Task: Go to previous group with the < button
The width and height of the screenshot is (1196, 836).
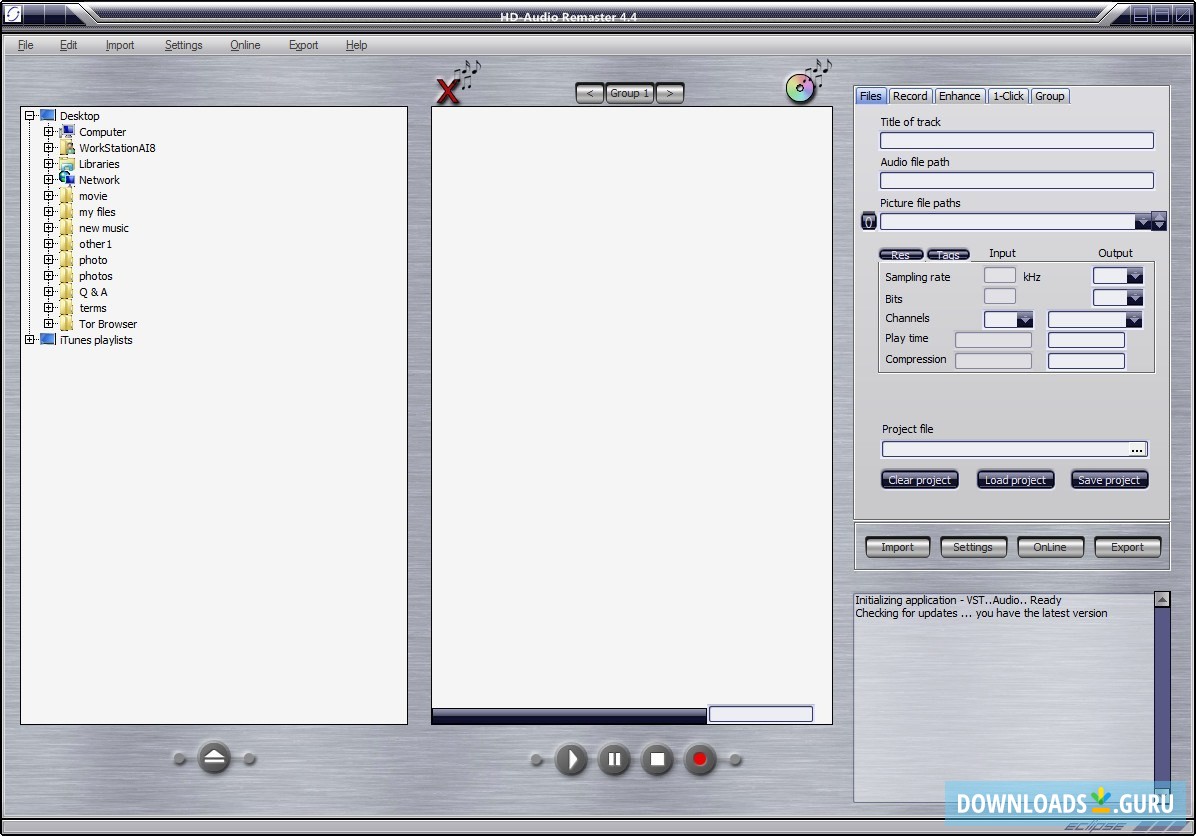Action: point(590,93)
